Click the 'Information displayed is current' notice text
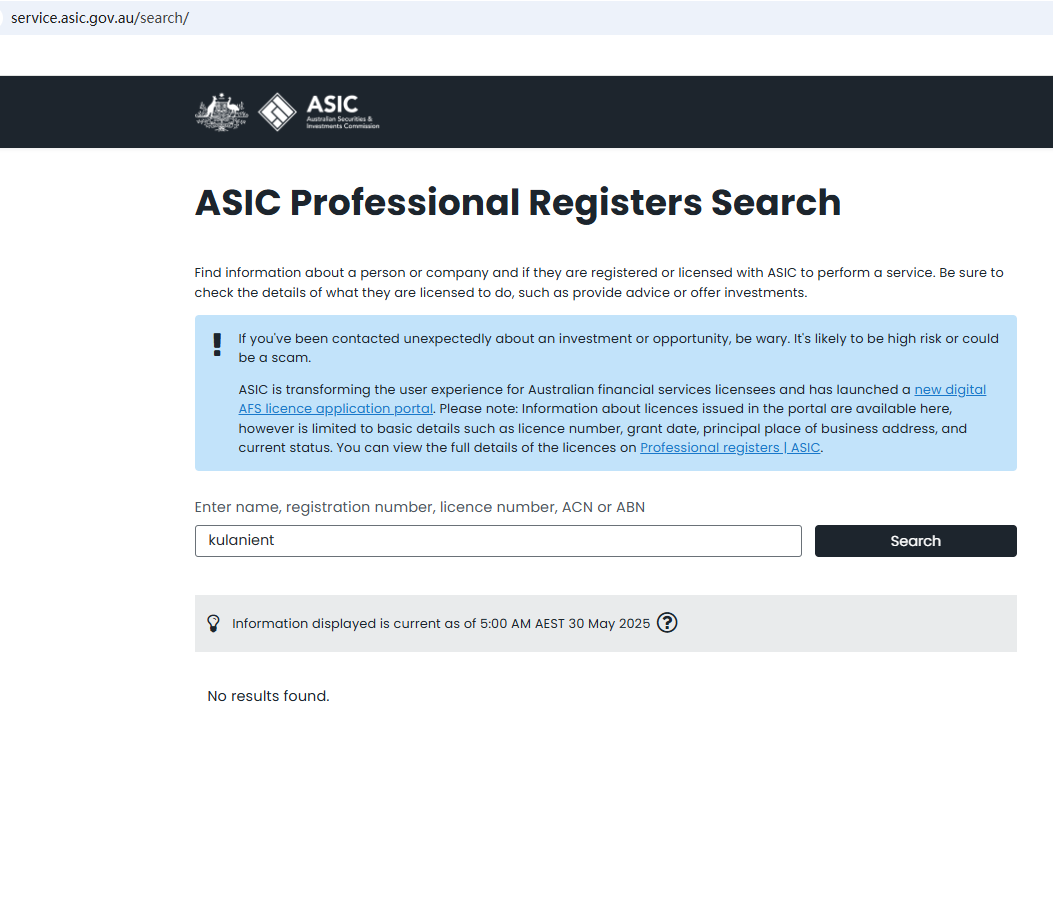Image resolution: width=1053 pixels, height=909 pixels. tap(440, 624)
